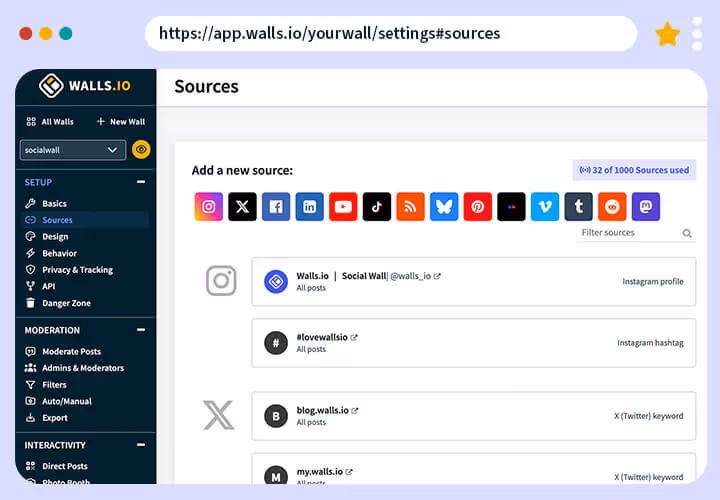This screenshot has width=720, height=500.
Task: Click the B avatar of blog.walls.io
Action: (x=276, y=416)
